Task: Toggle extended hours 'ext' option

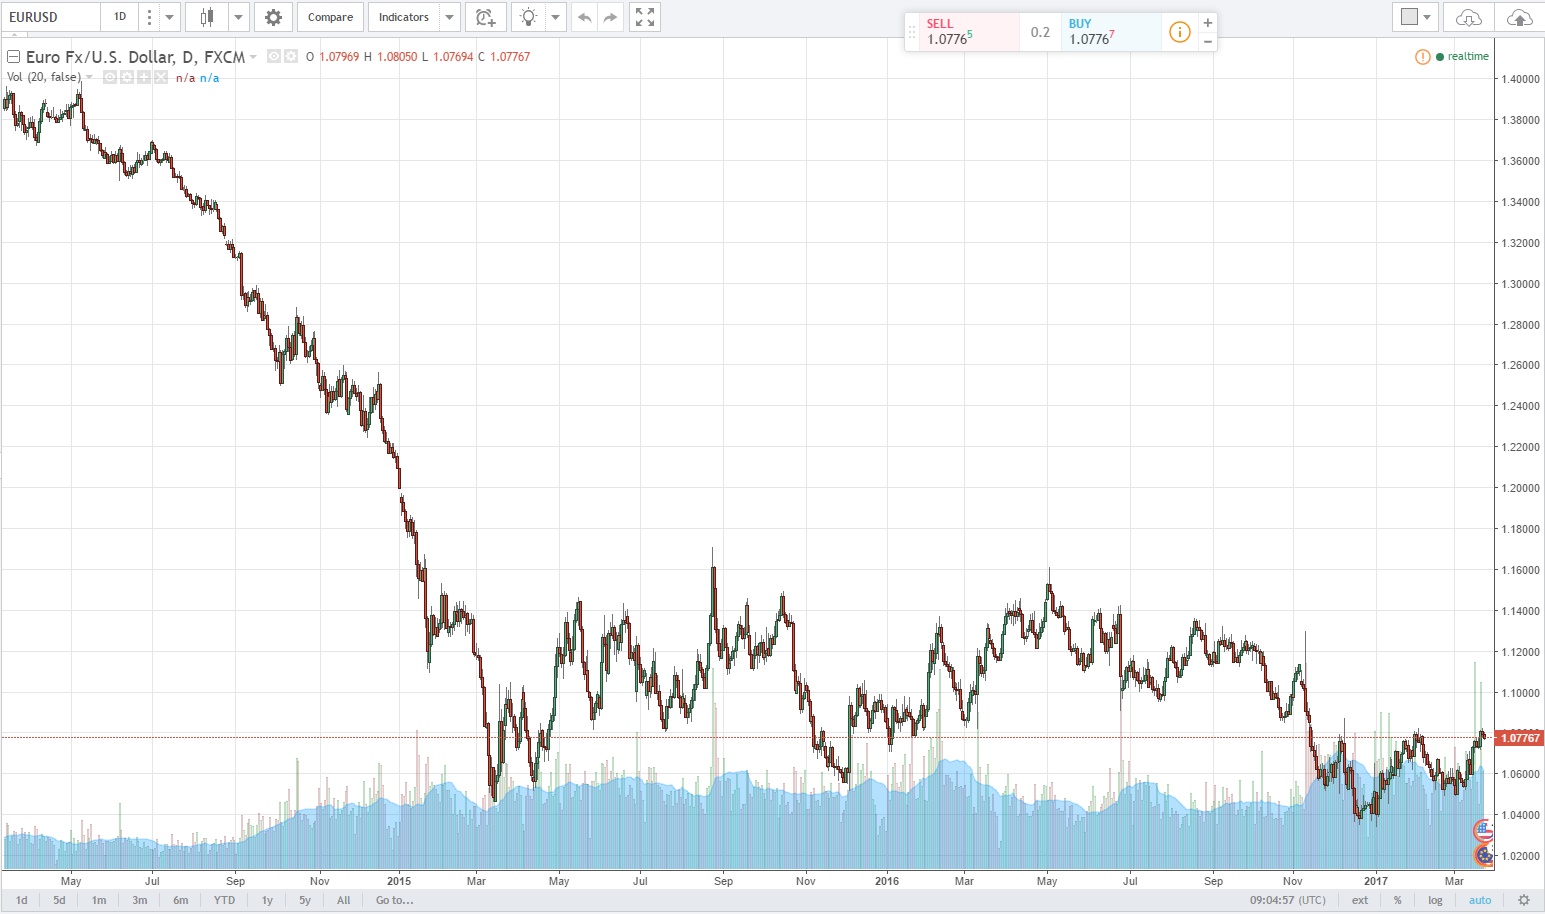Action: (x=1359, y=900)
